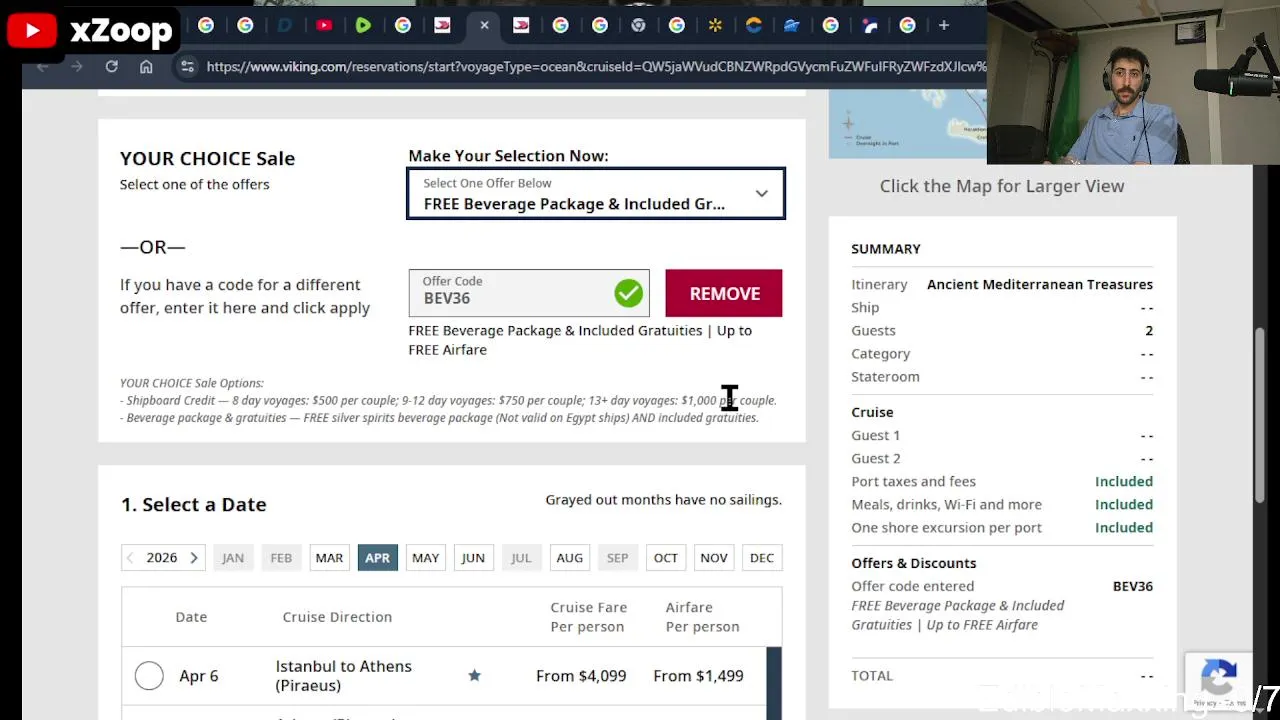This screenshot has width=1280, height=720.
Task: Click the grayed-out JUL month
Action: 521,558
